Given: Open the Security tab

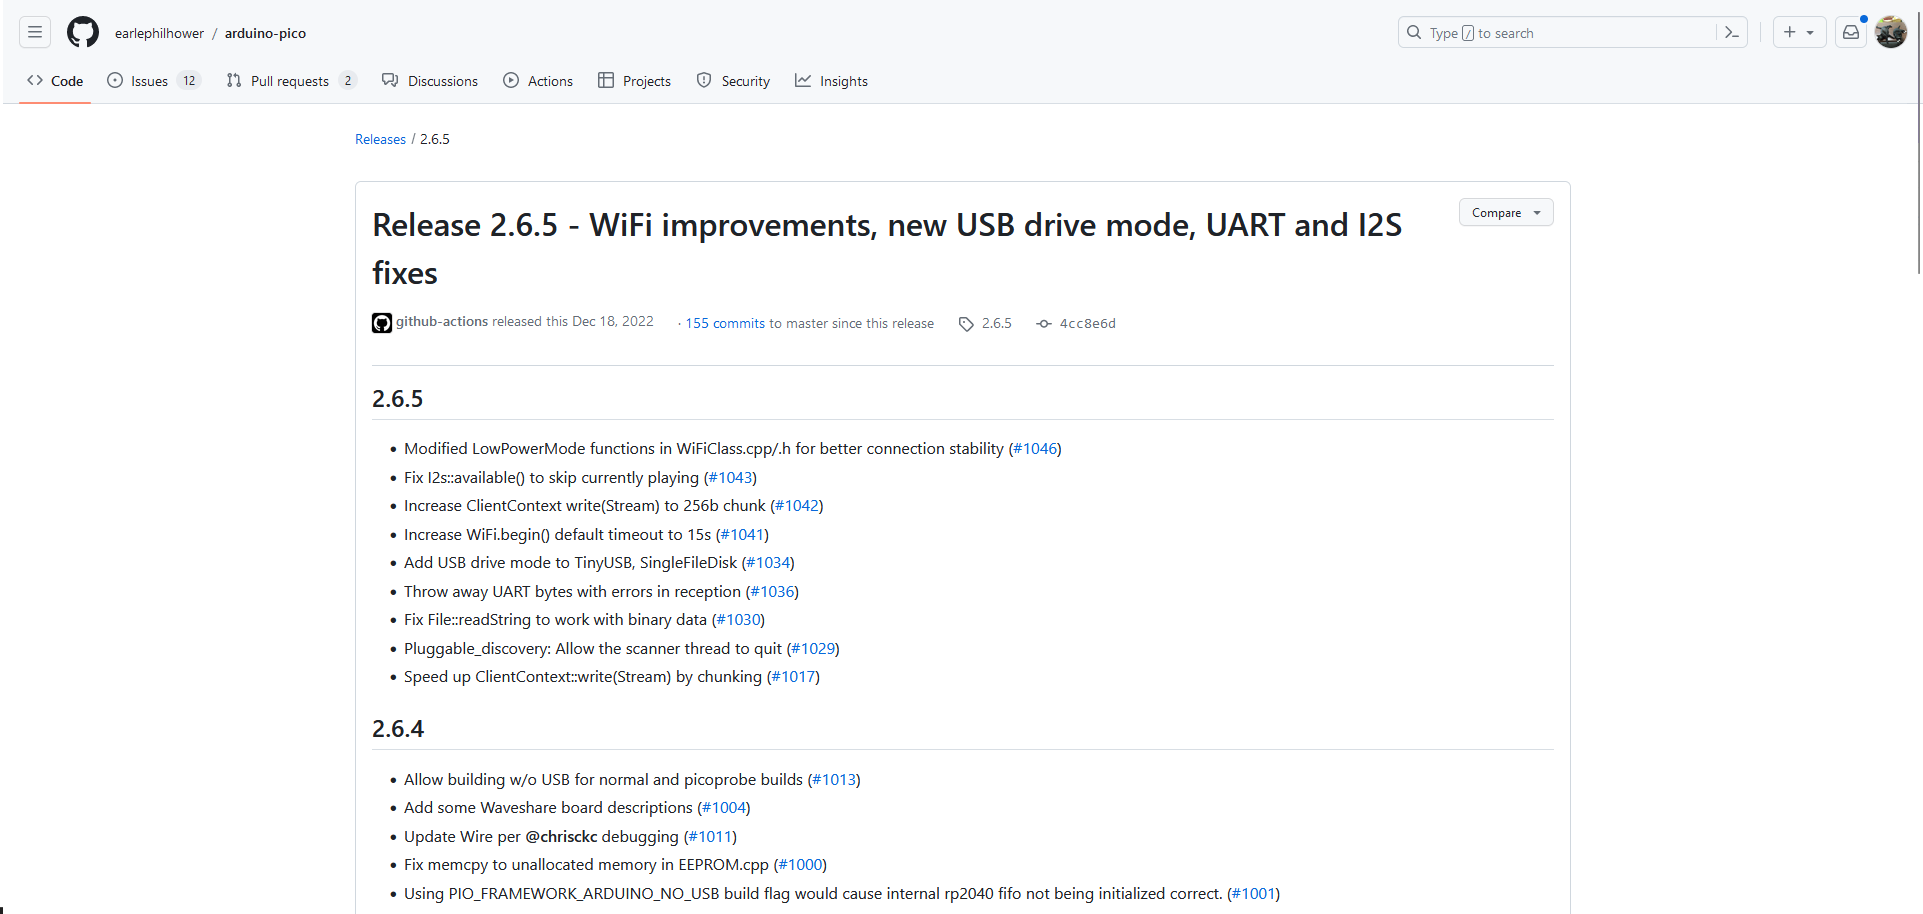Looking at the screenshot, I should [x=733, y=81].
